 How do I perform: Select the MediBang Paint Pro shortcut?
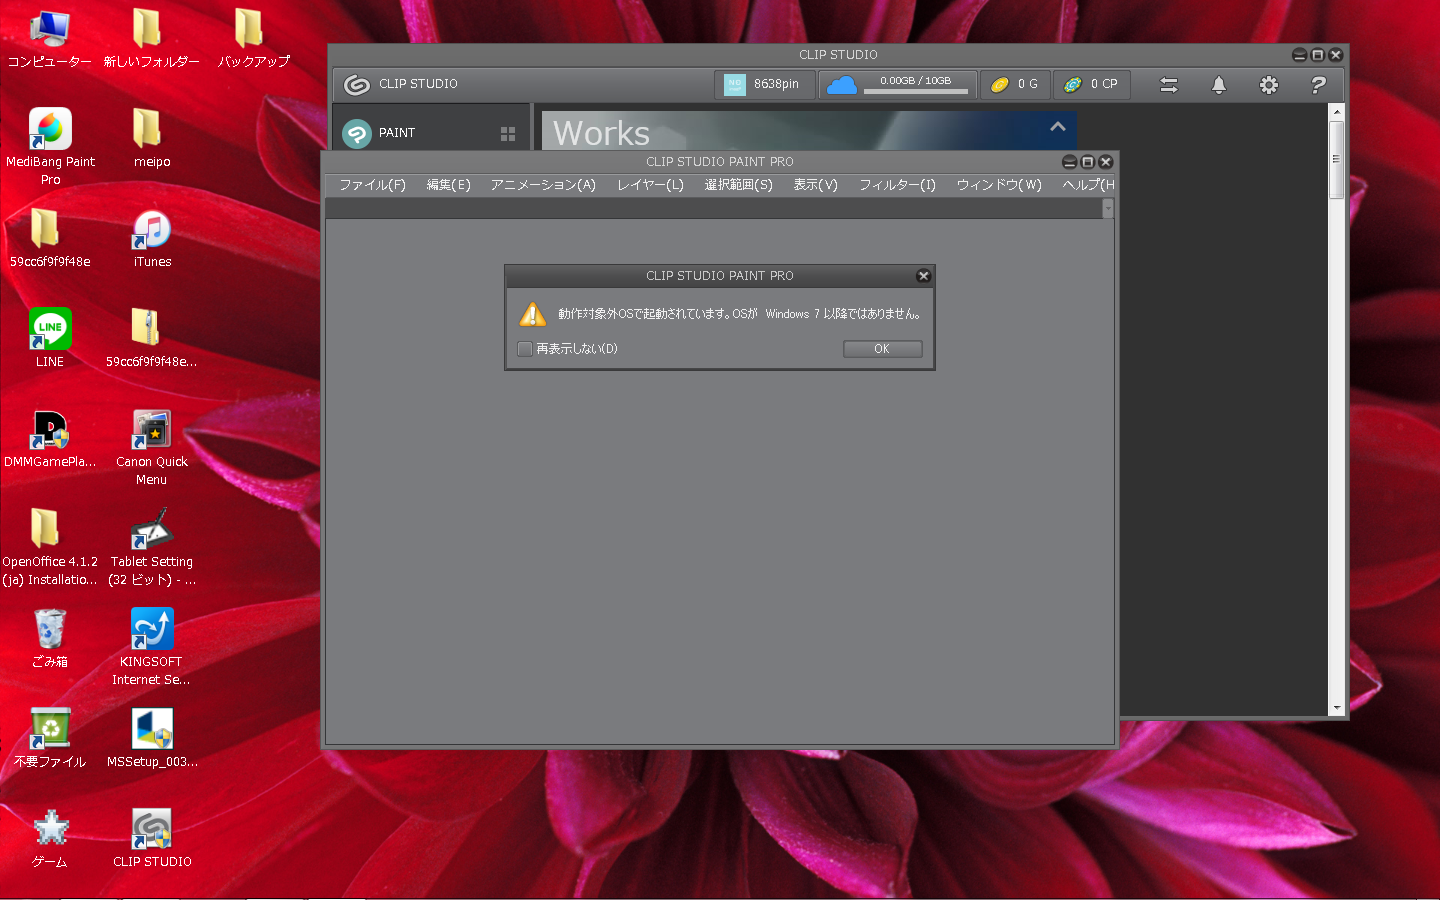pos(50,147)
